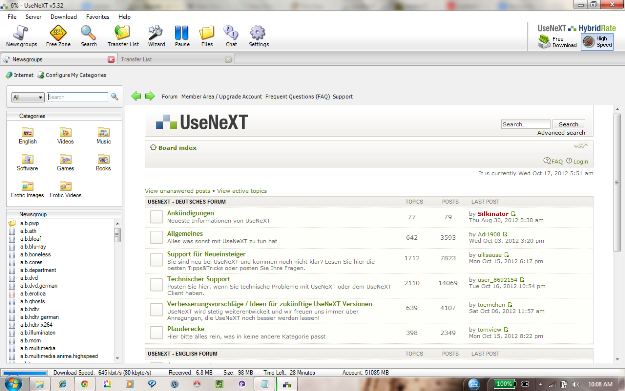Open the Technischer Support forum
Screen dimensions: 625x391
tap(199, 279)
